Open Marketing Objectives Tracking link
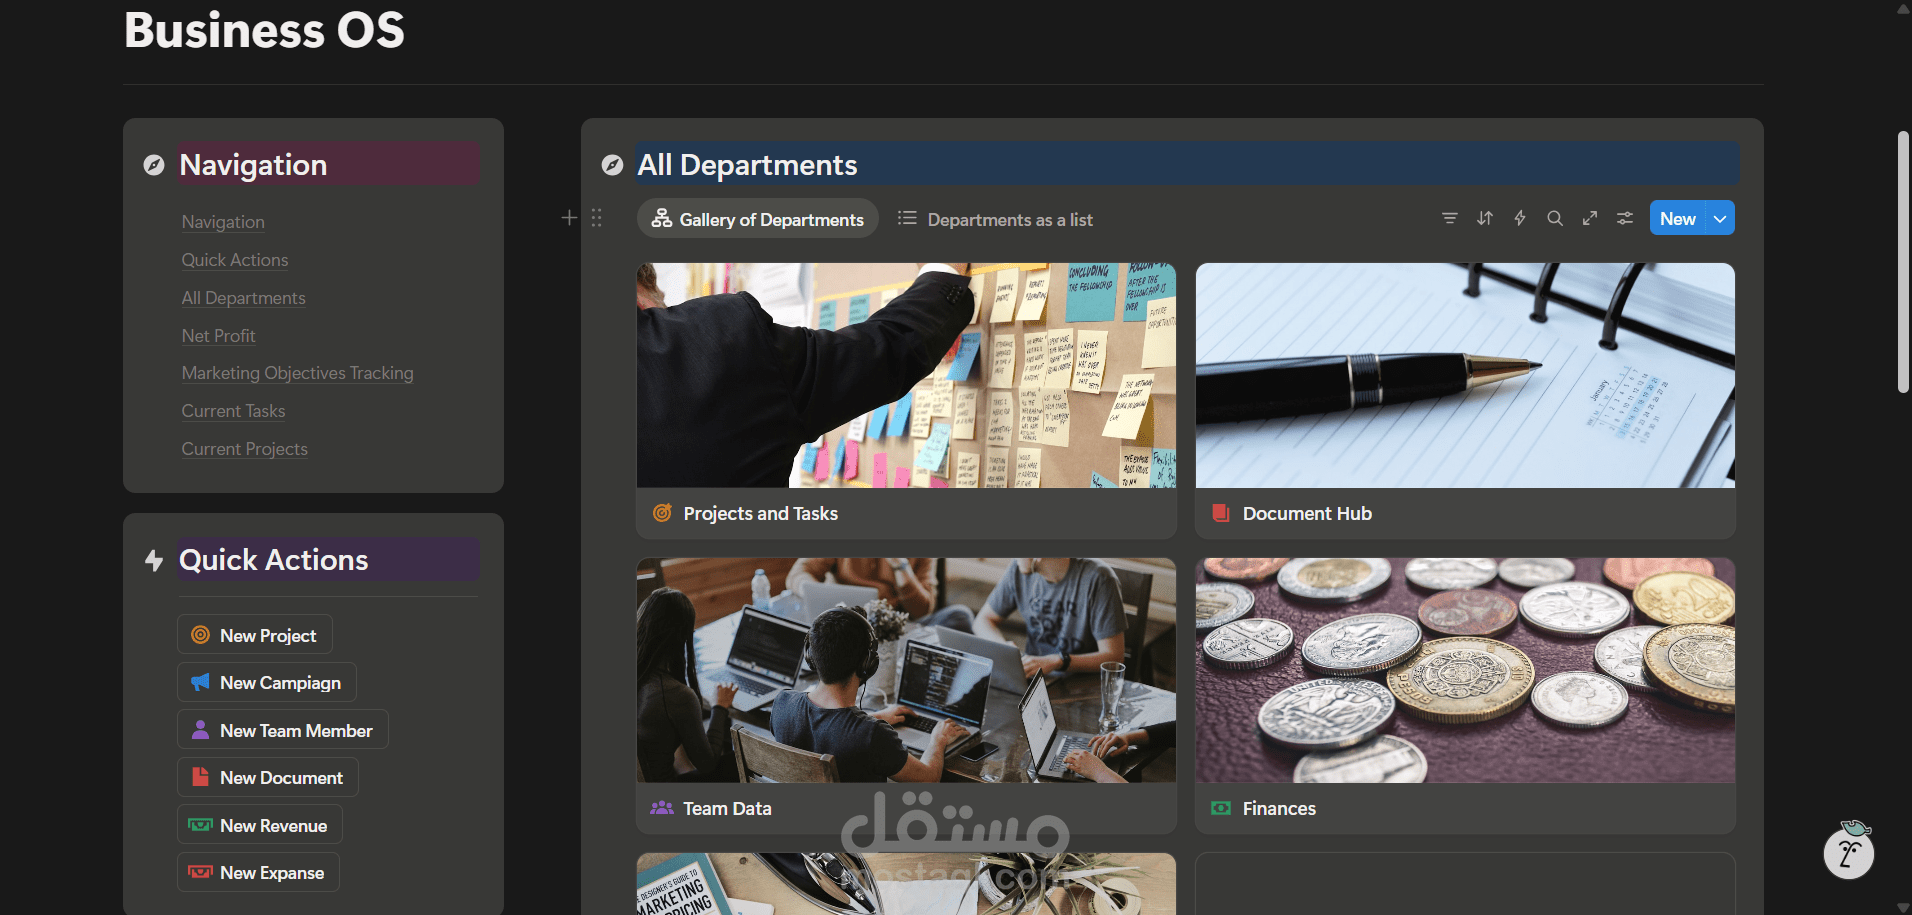Screen dimensions: 1912x915 tap(298, 373)
